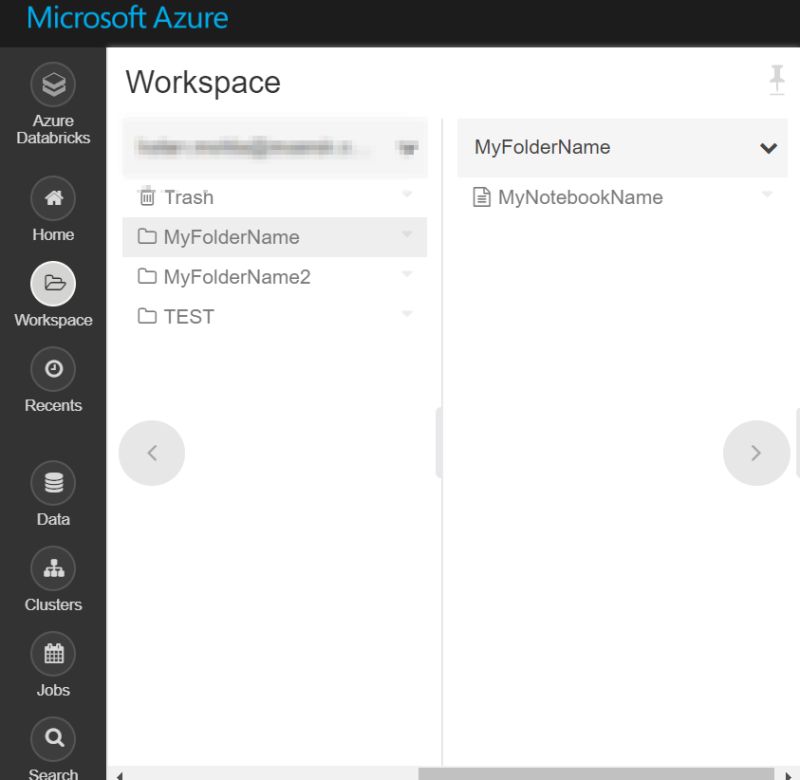Click the Workspace panel heading
This screenshot has width=800, height=780.
pos(203,82)
